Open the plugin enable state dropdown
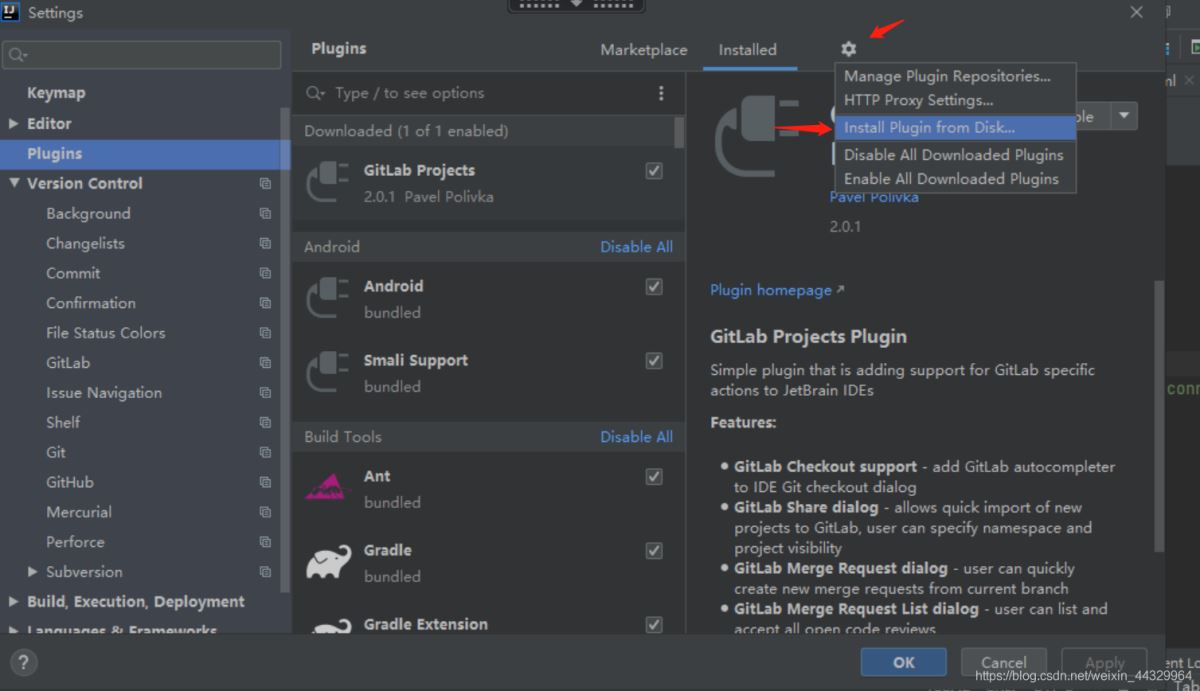 1123,116
